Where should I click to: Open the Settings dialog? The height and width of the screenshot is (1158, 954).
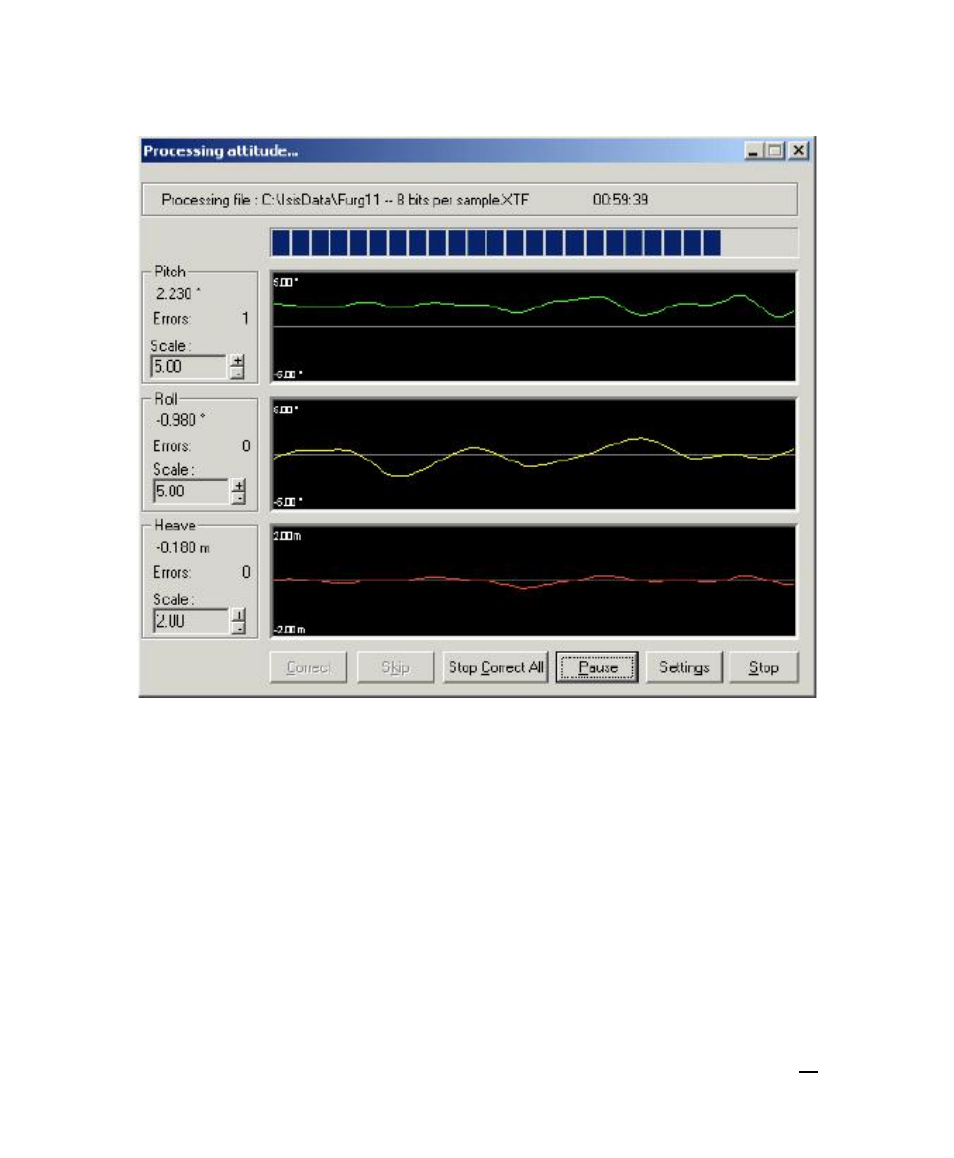pyautogui.click(x=684, y=667)
